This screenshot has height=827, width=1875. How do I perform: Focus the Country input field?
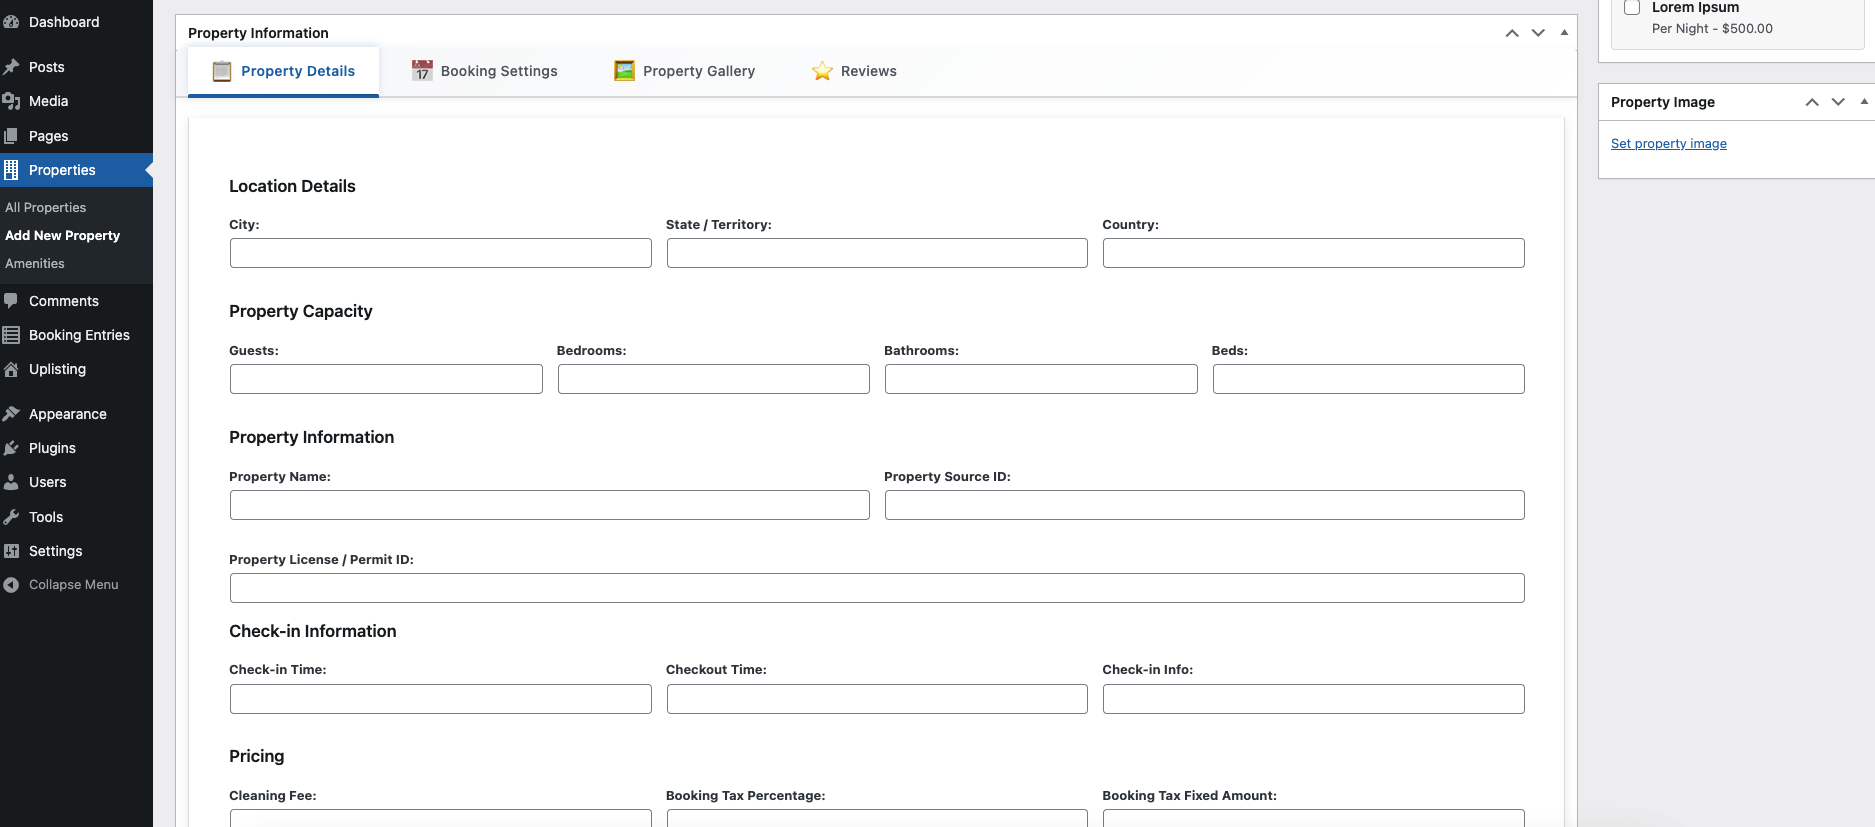coord(1313,253)
